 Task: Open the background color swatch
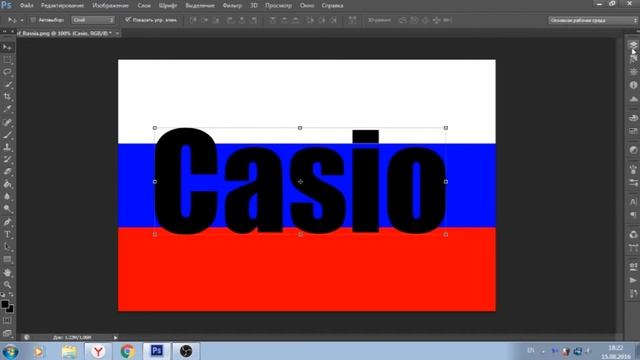pyautogui.click(x=10, y=309)
